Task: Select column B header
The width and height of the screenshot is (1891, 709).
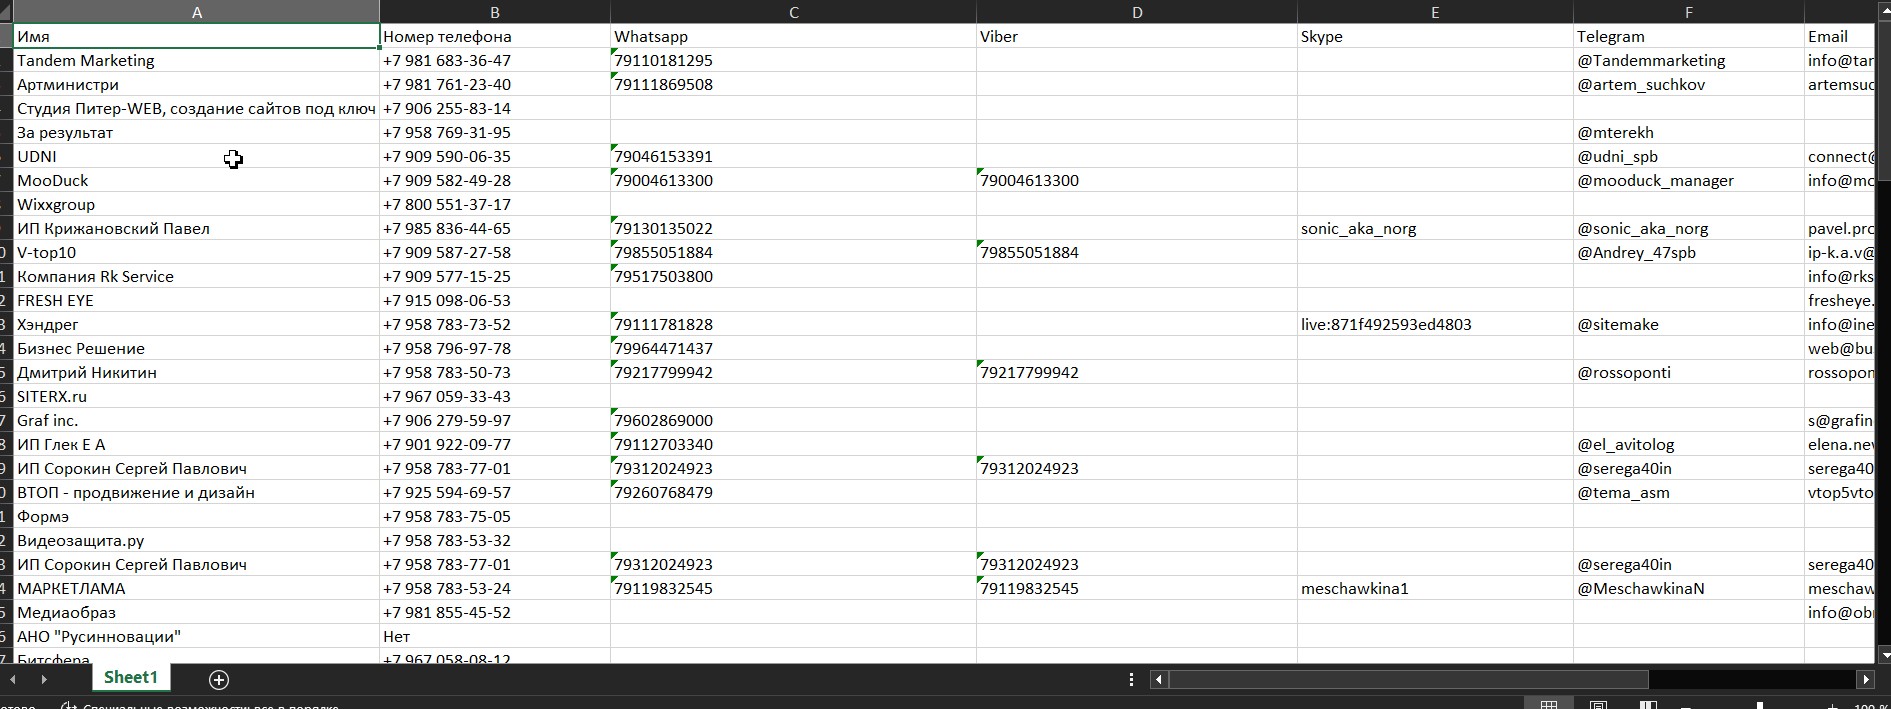Action: [495, 12]
